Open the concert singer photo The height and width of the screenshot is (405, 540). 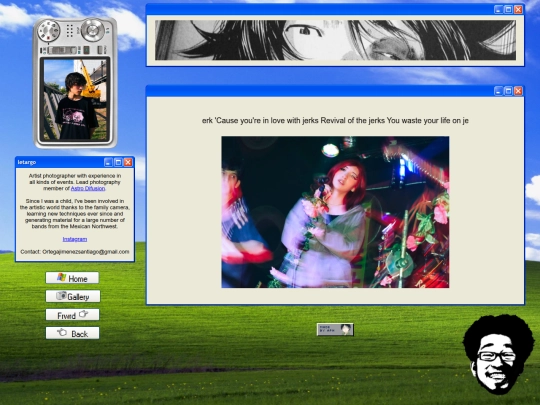coord(335,212)
